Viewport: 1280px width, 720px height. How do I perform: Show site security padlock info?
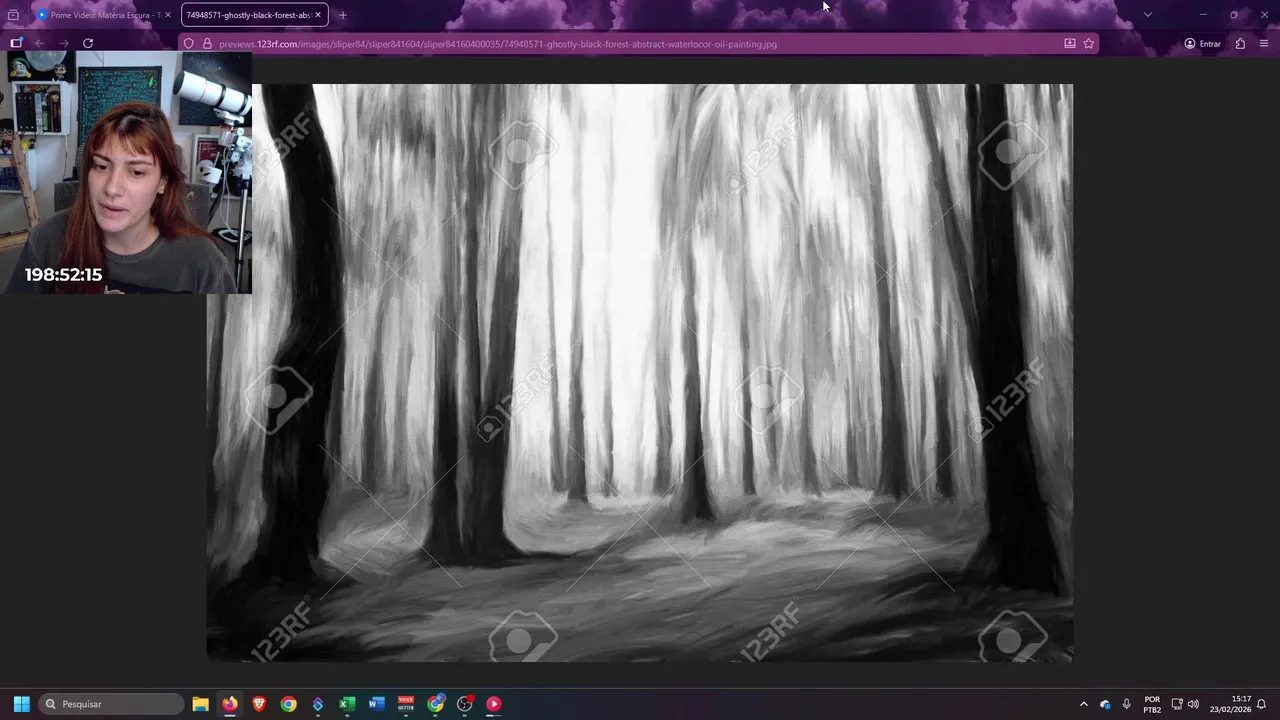tap(207, 44)
